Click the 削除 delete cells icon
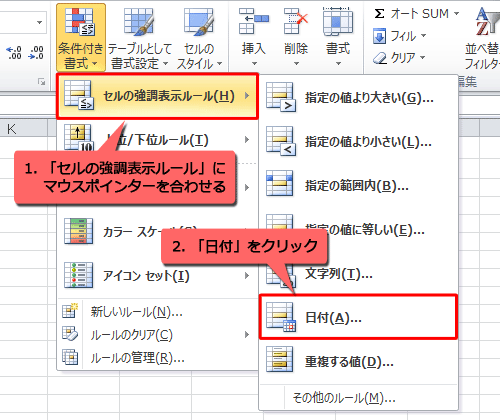 (x=296, y=21)
